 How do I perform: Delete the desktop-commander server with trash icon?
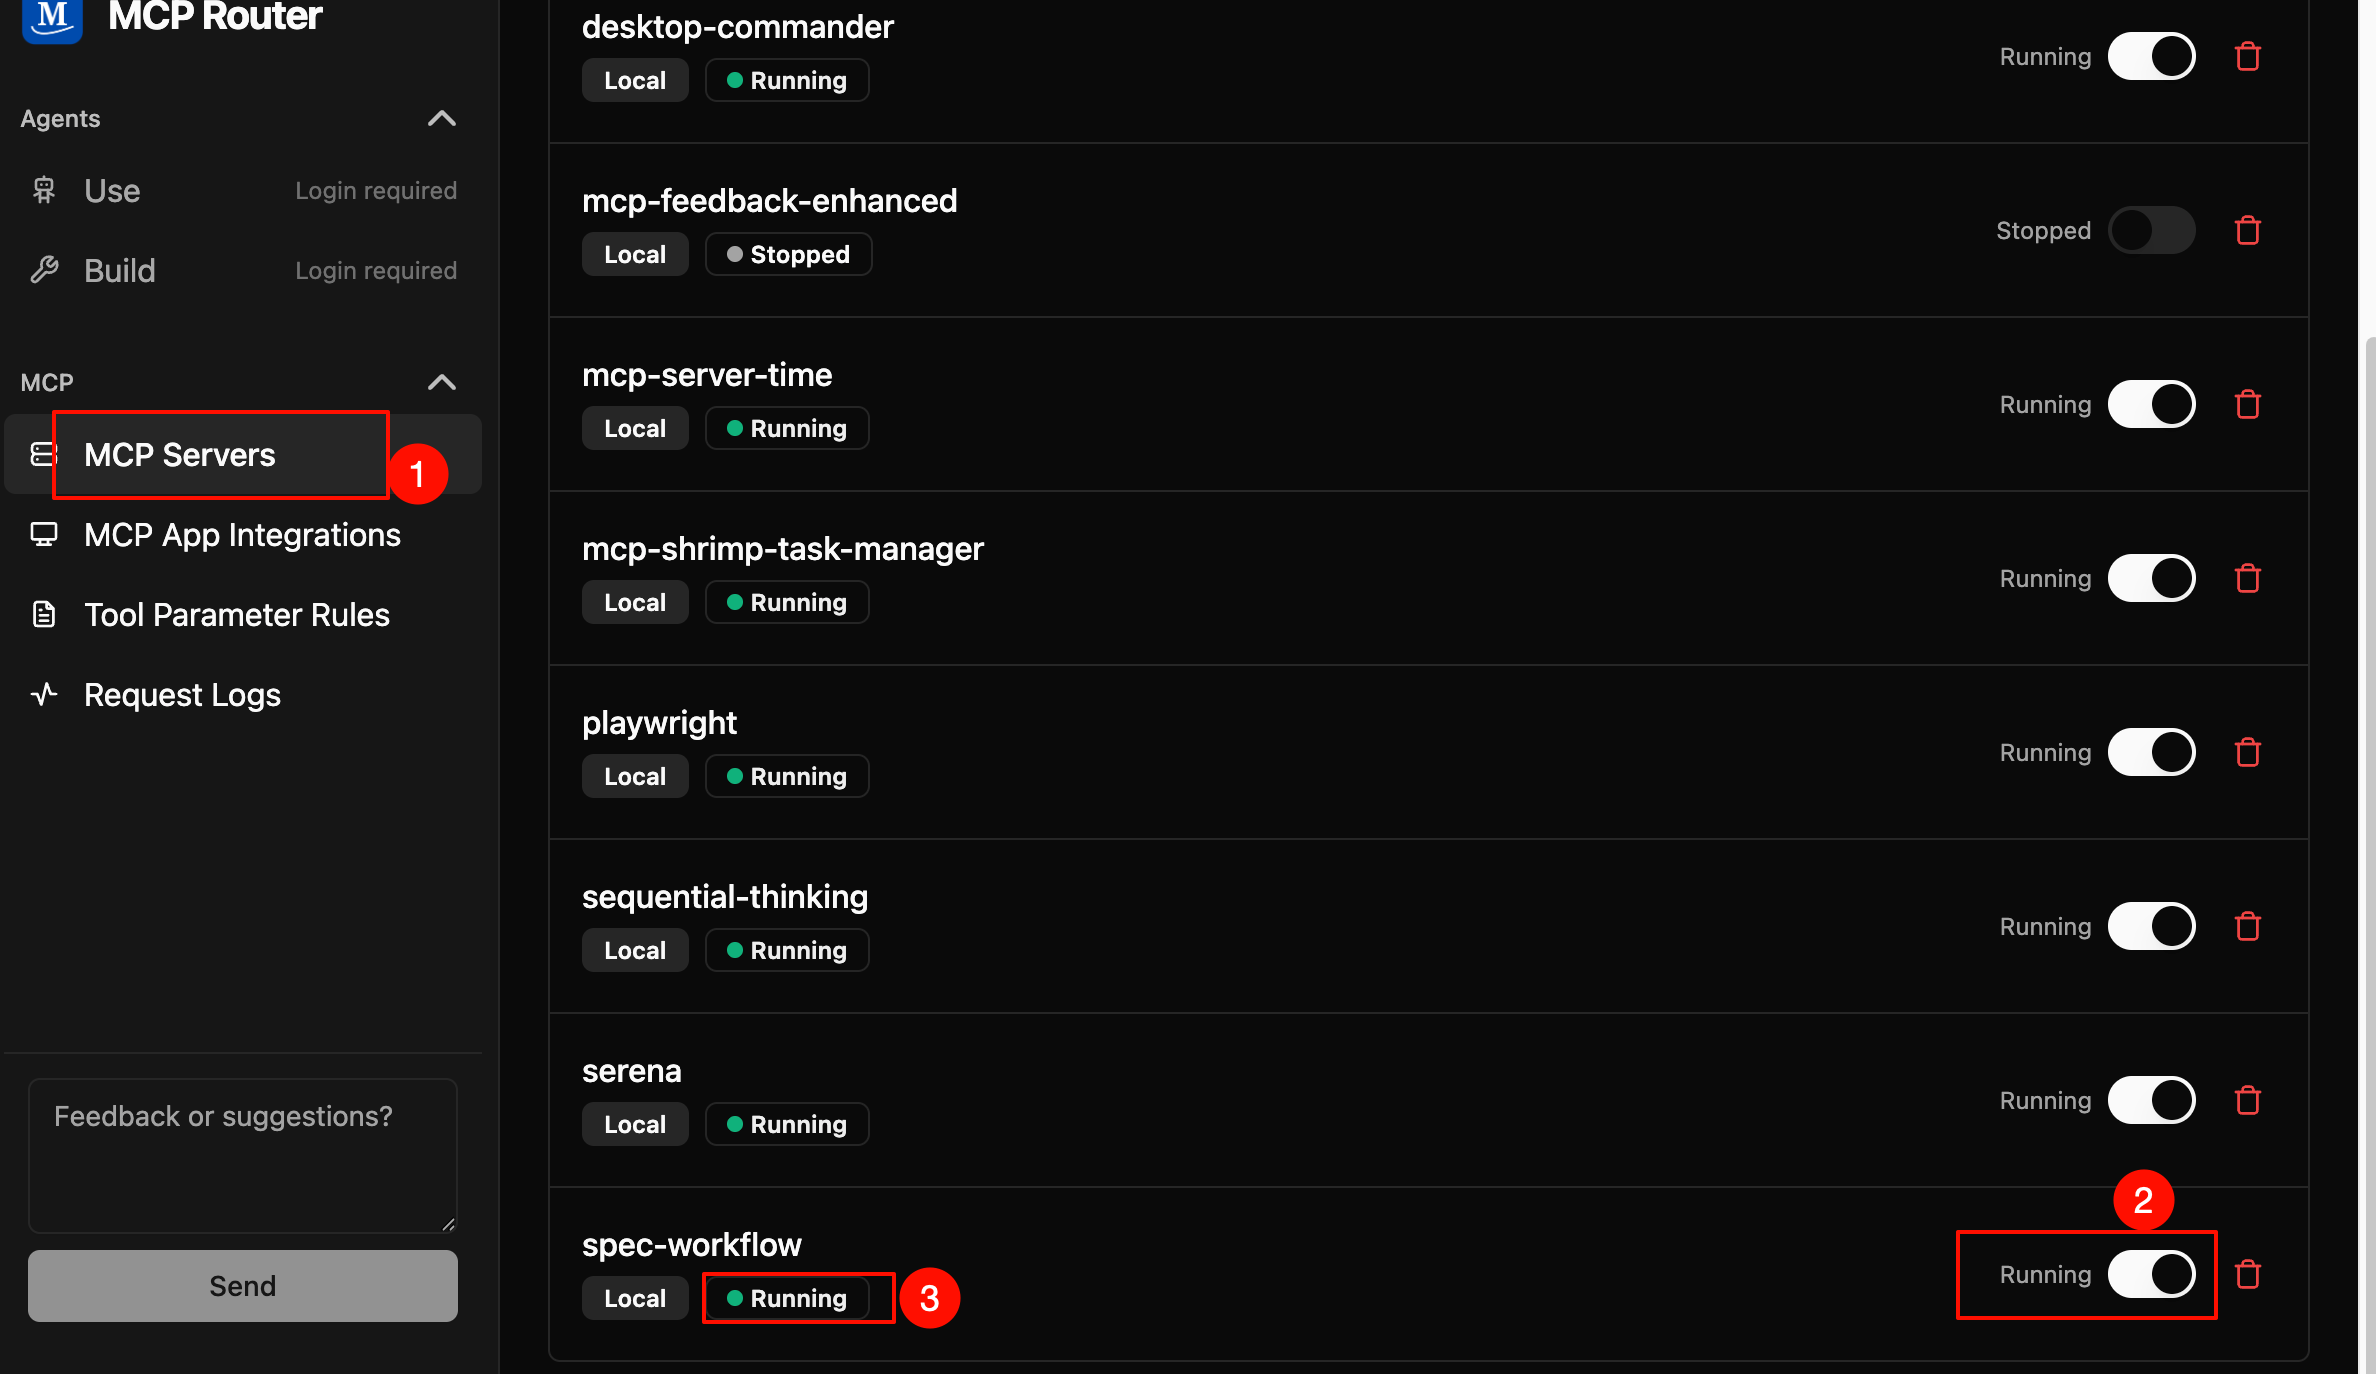2248,56
